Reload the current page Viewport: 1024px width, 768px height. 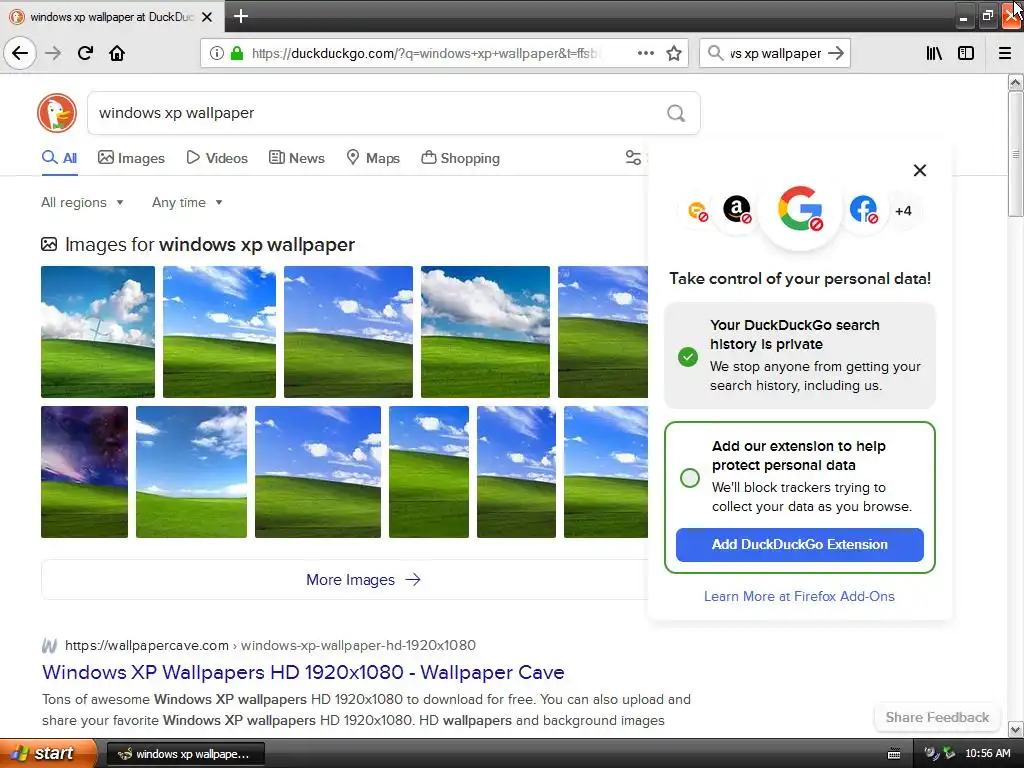point(85,53)
